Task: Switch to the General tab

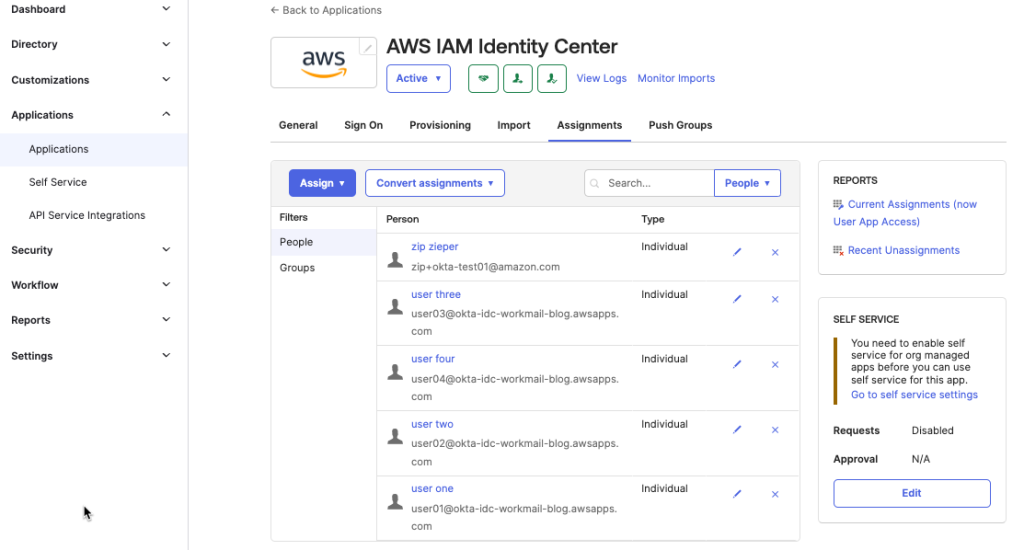Action: (x=298, y=125)
